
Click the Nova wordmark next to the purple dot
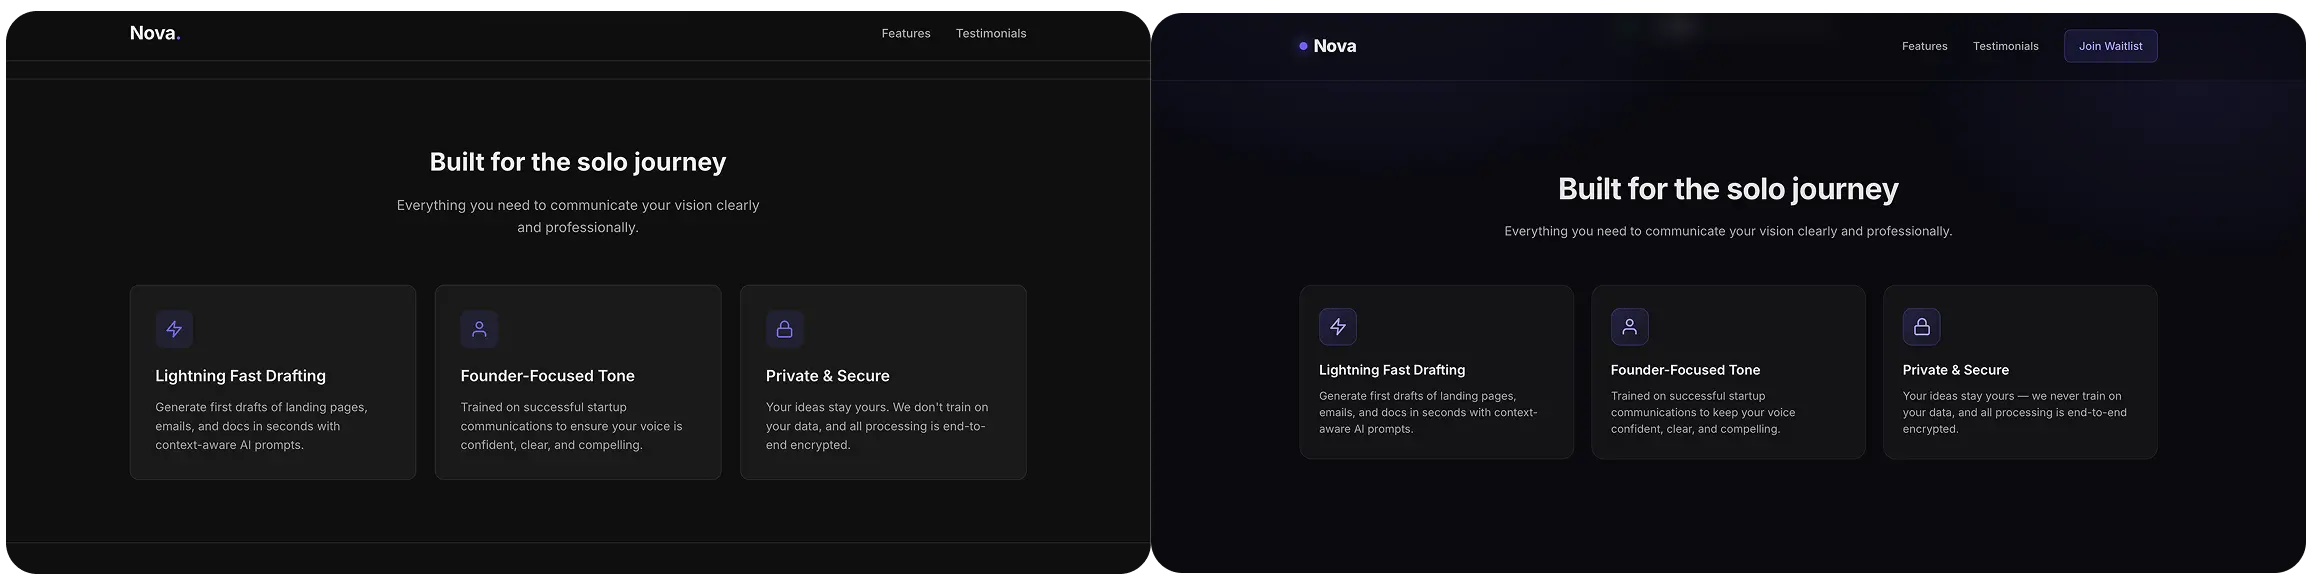[1335, 46]
